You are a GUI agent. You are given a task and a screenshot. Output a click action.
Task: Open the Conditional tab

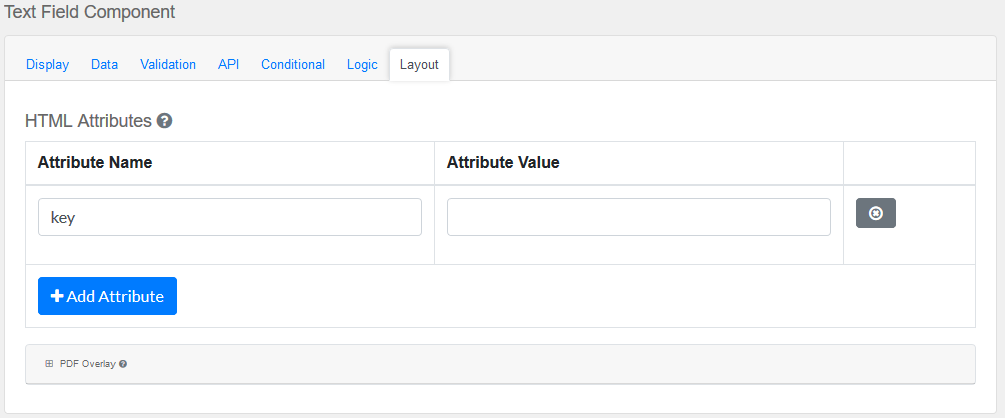[293, 64]
